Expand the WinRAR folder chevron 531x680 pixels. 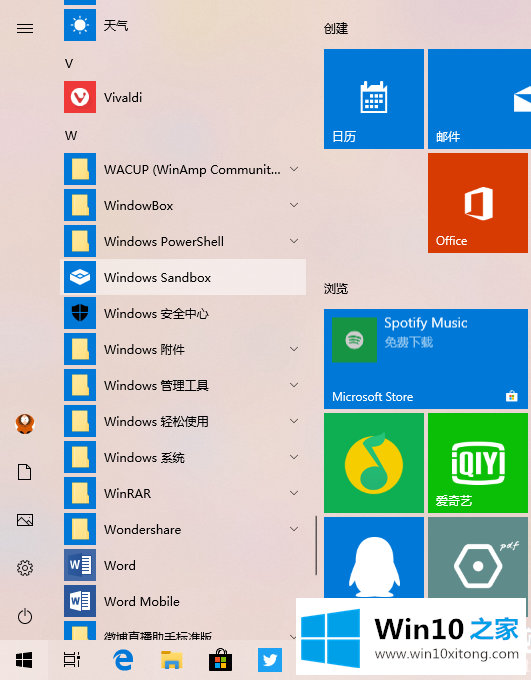coord(294,493)
